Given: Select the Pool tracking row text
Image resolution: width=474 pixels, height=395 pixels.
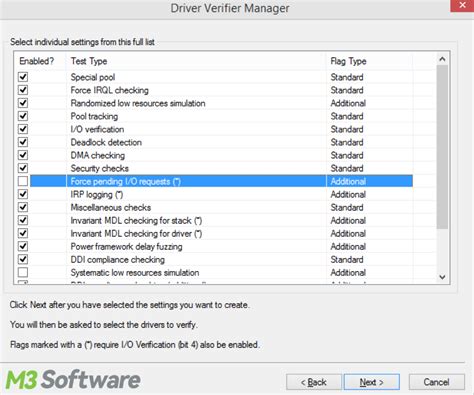Looking at the screenshot, I should point(94,116).
